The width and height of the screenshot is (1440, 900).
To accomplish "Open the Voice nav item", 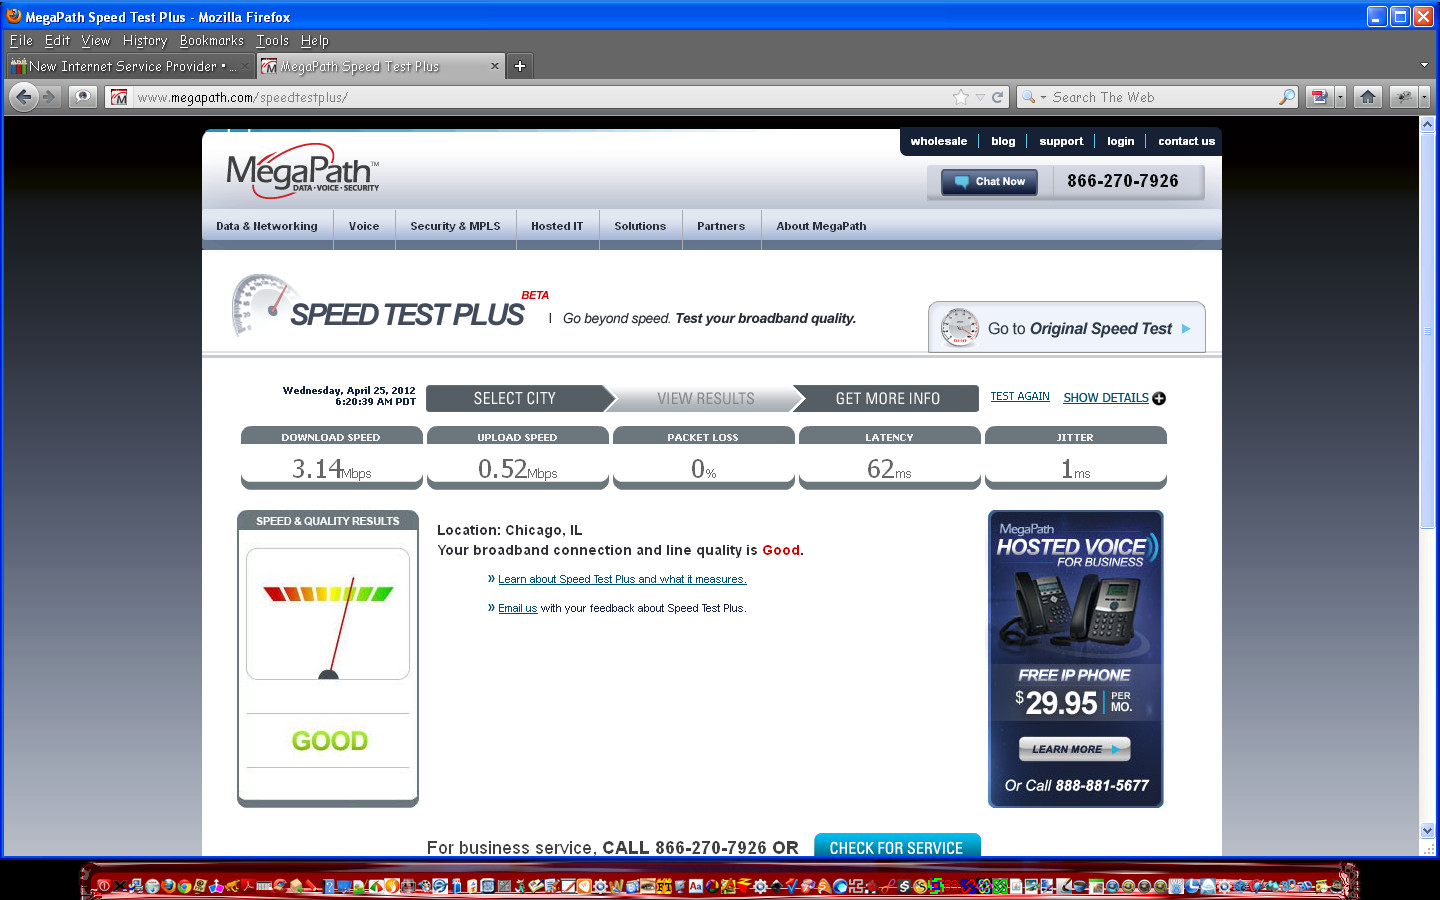I will pyautogui.click(x=364, y=226).
